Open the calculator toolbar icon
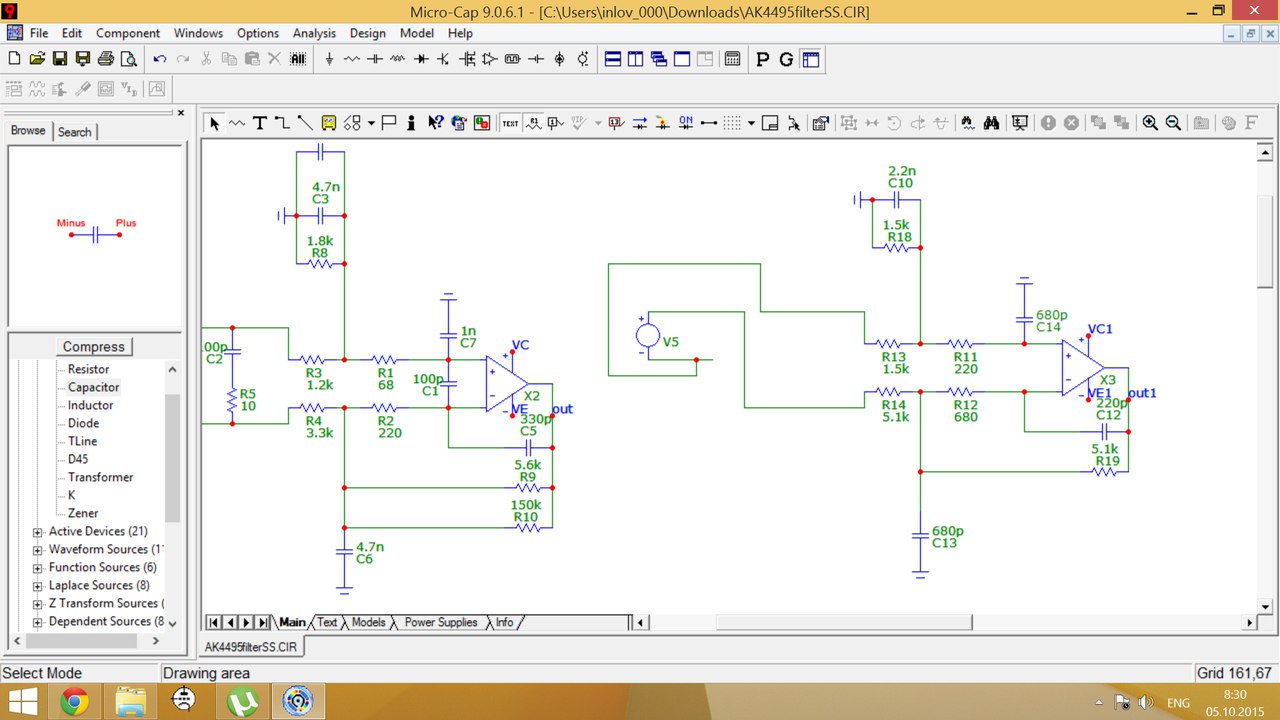The image size is (1280, 720). 732,59
